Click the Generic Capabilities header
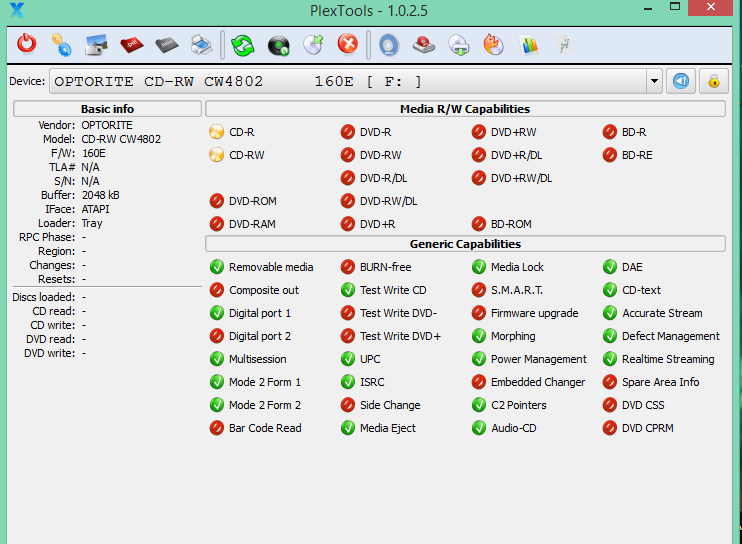Viewport: 742px width, 544px height. click(x=465, y=244)
